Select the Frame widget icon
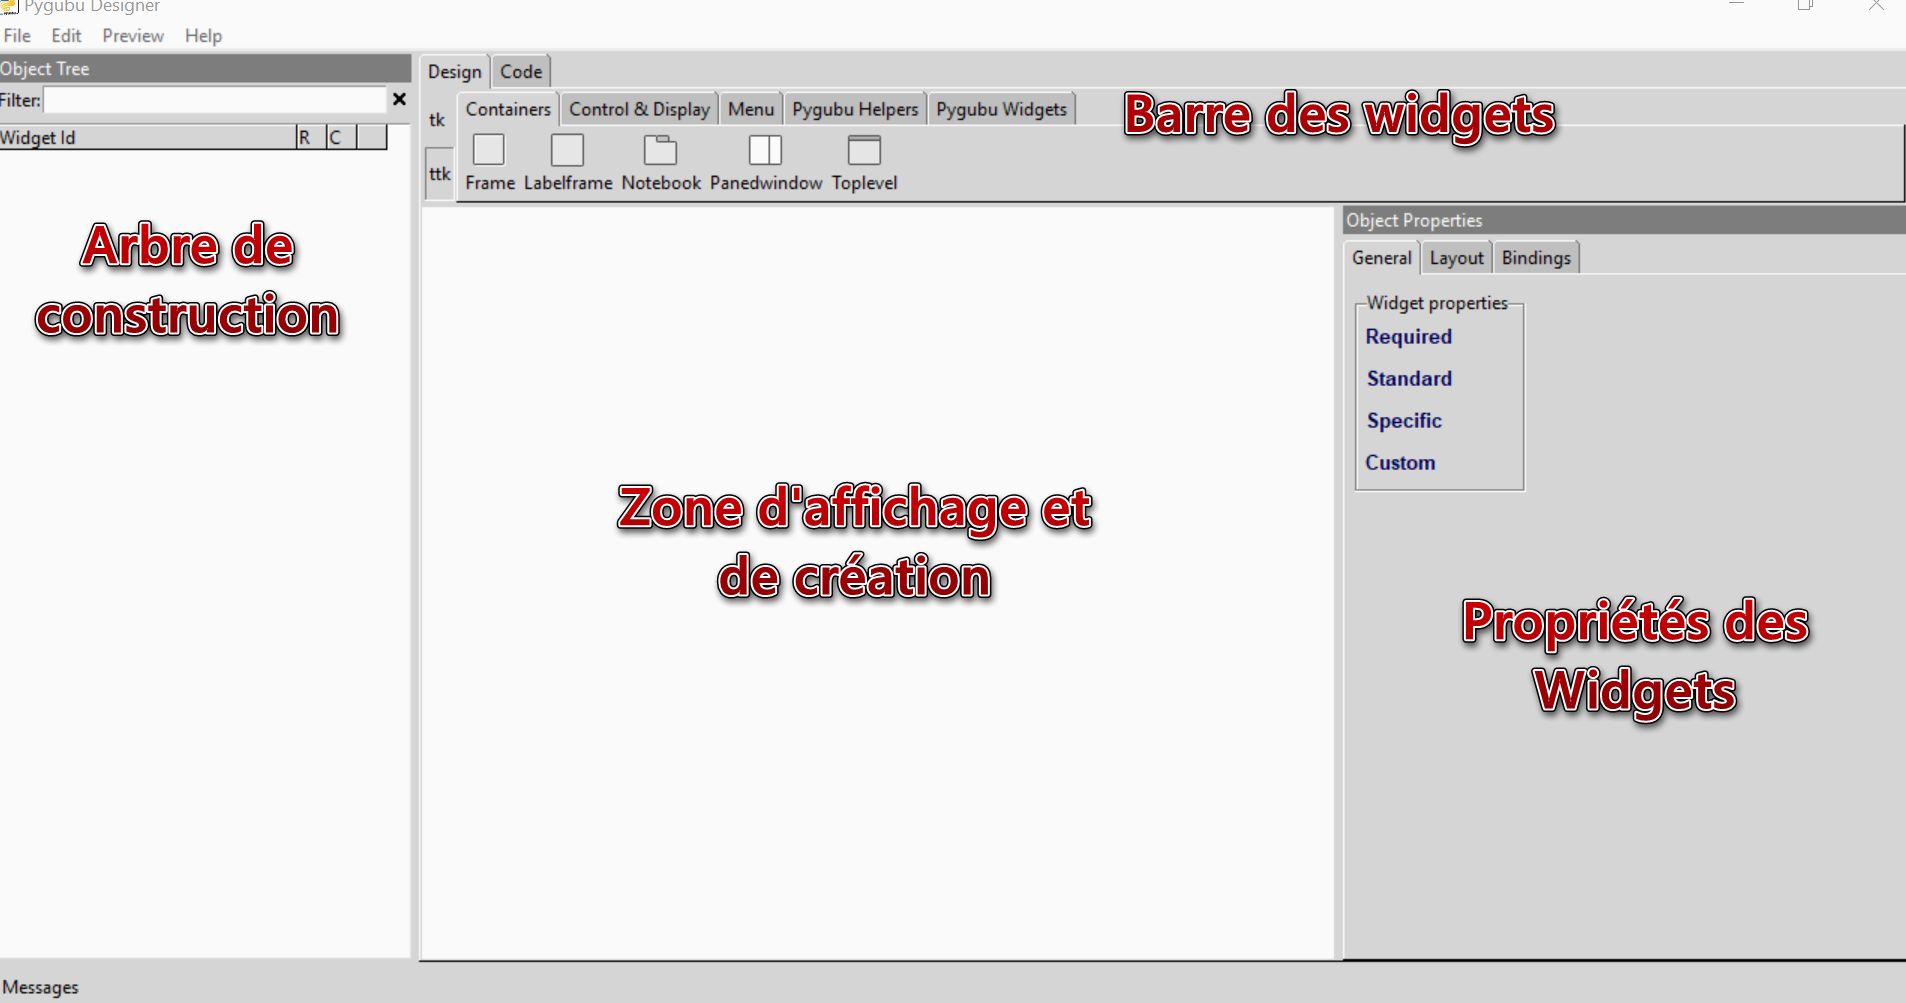1906x1003 pixels. pos(488,150)
